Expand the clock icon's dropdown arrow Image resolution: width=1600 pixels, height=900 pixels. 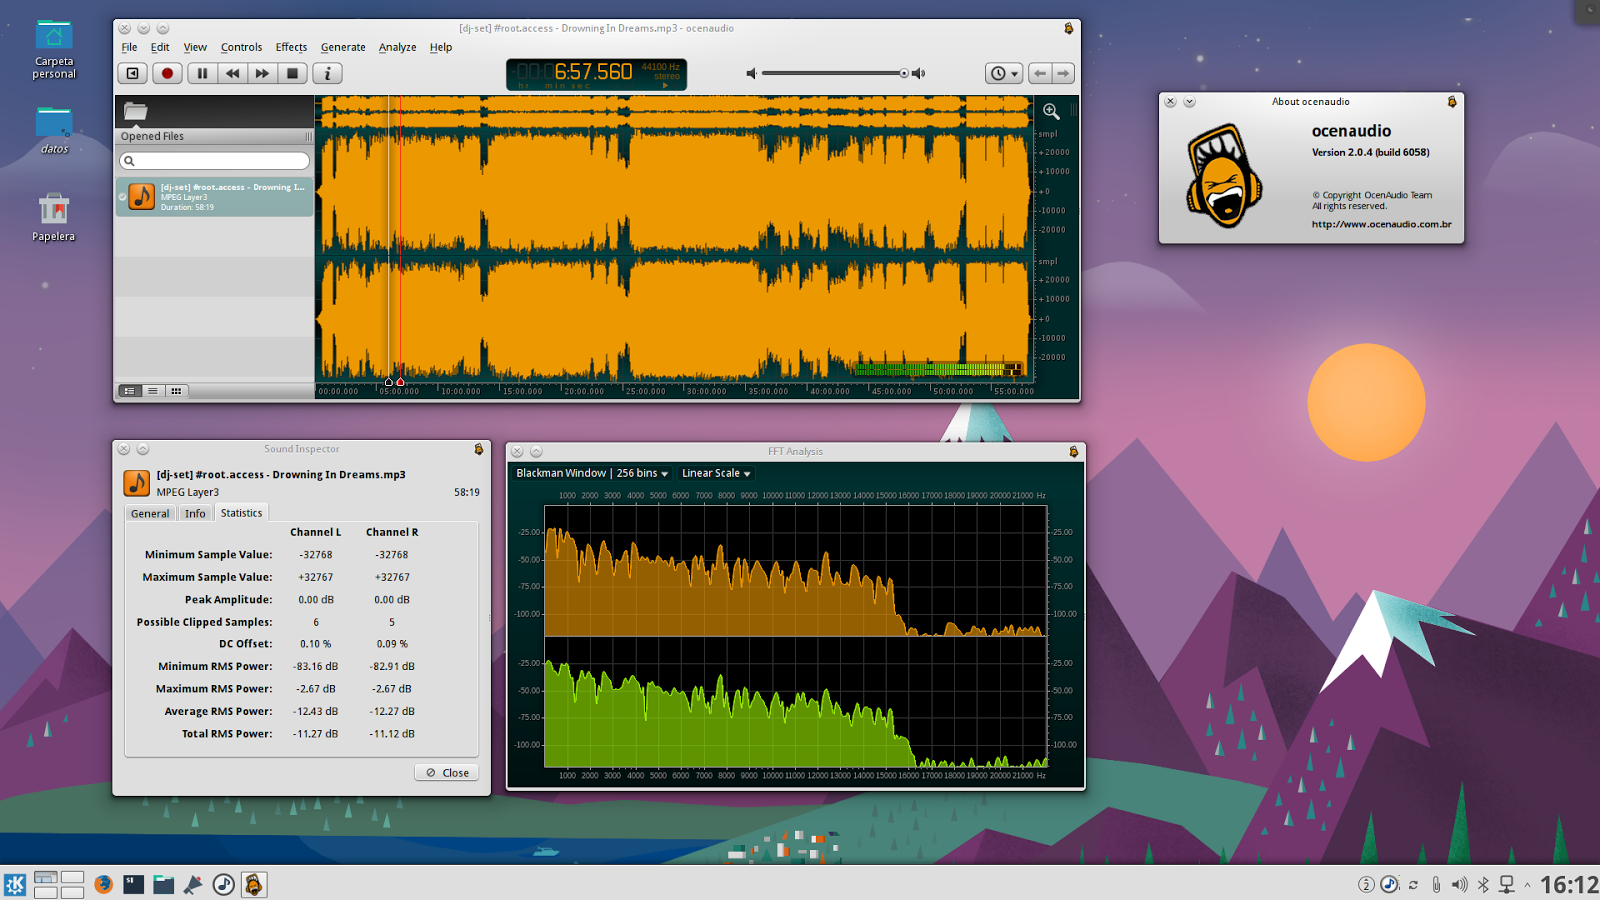1014,73
